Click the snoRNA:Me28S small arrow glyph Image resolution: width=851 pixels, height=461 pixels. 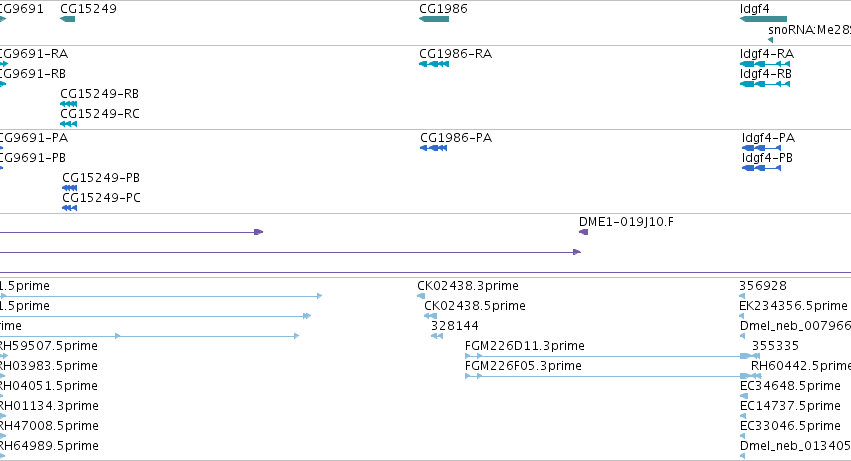click(770, 40)
